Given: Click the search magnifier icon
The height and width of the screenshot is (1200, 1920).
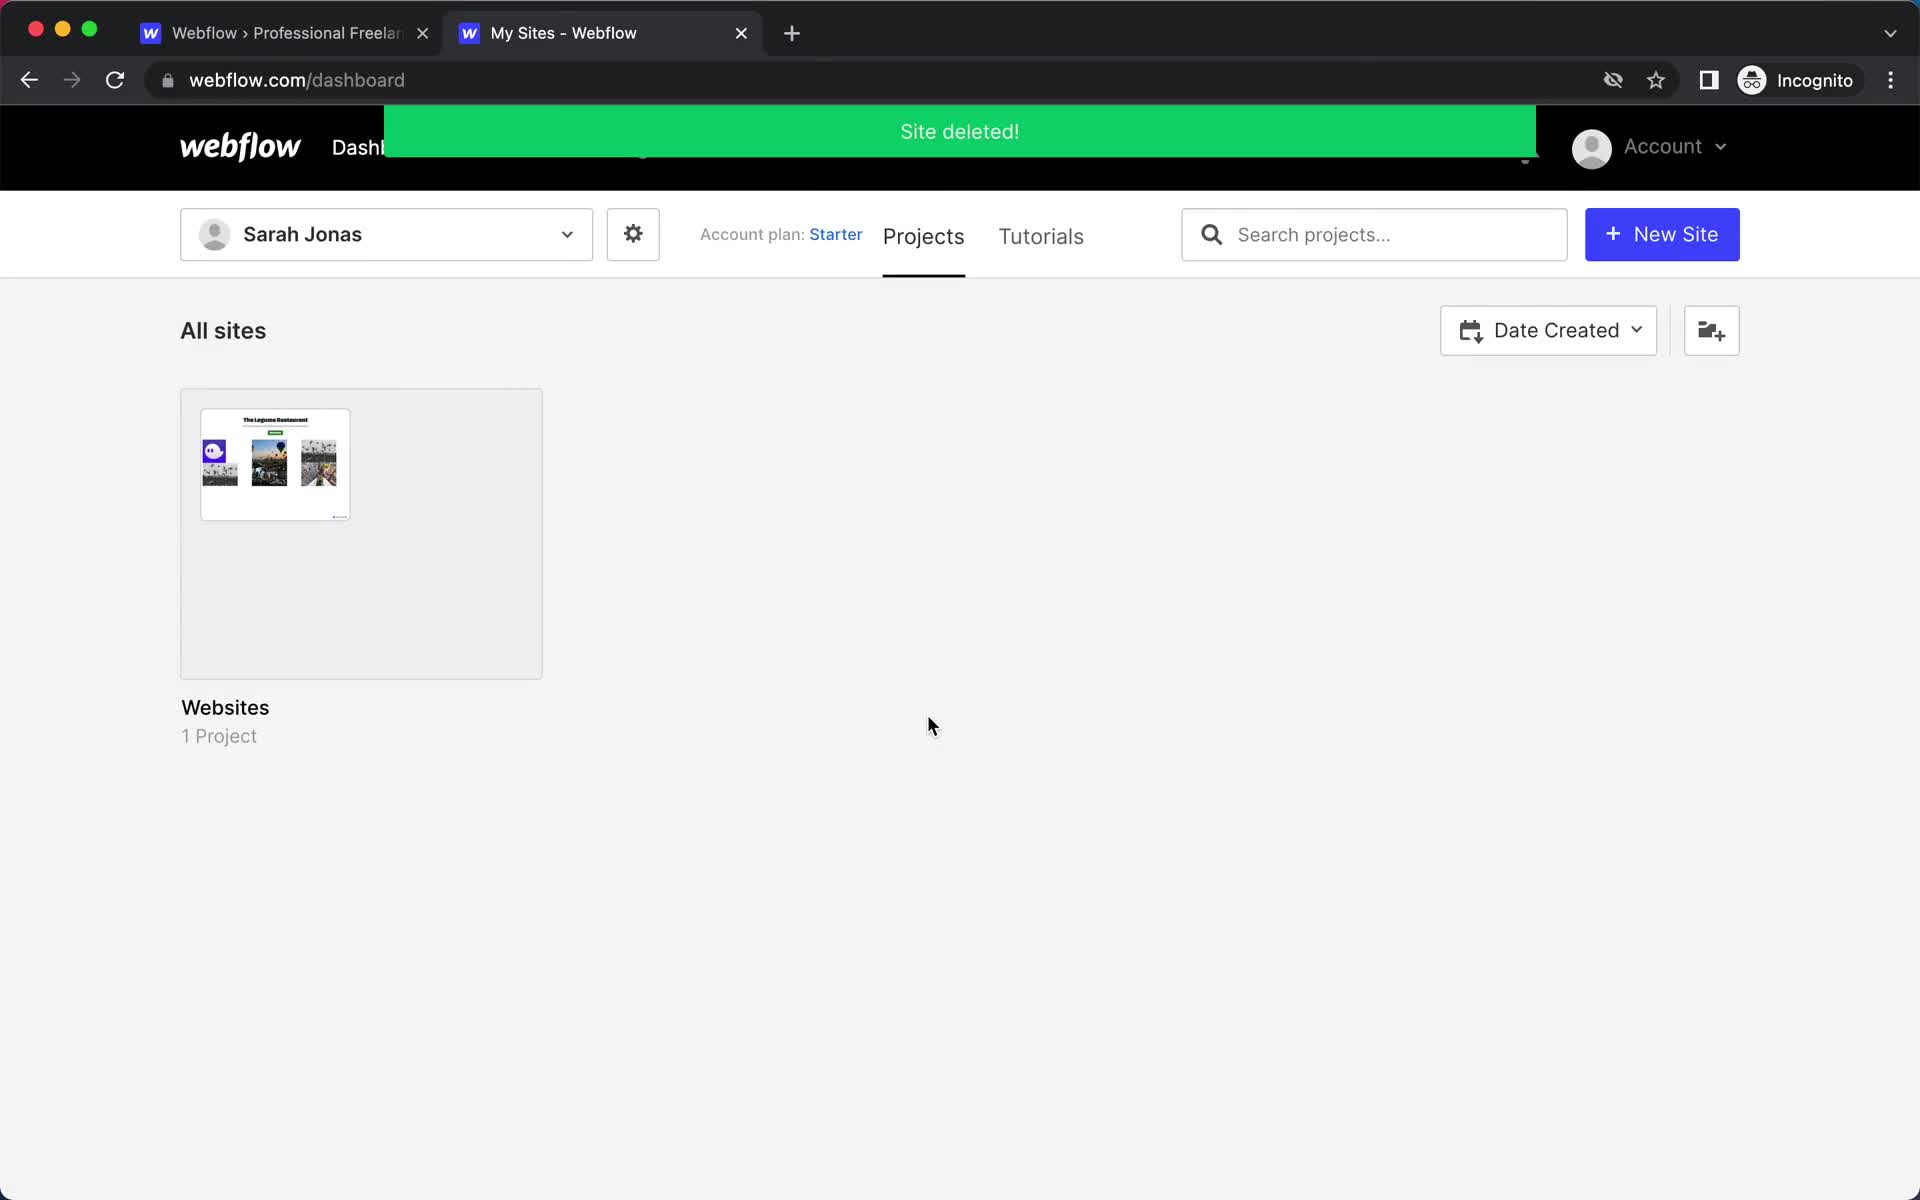Looking at the screenshot, I should (1210, 232).
